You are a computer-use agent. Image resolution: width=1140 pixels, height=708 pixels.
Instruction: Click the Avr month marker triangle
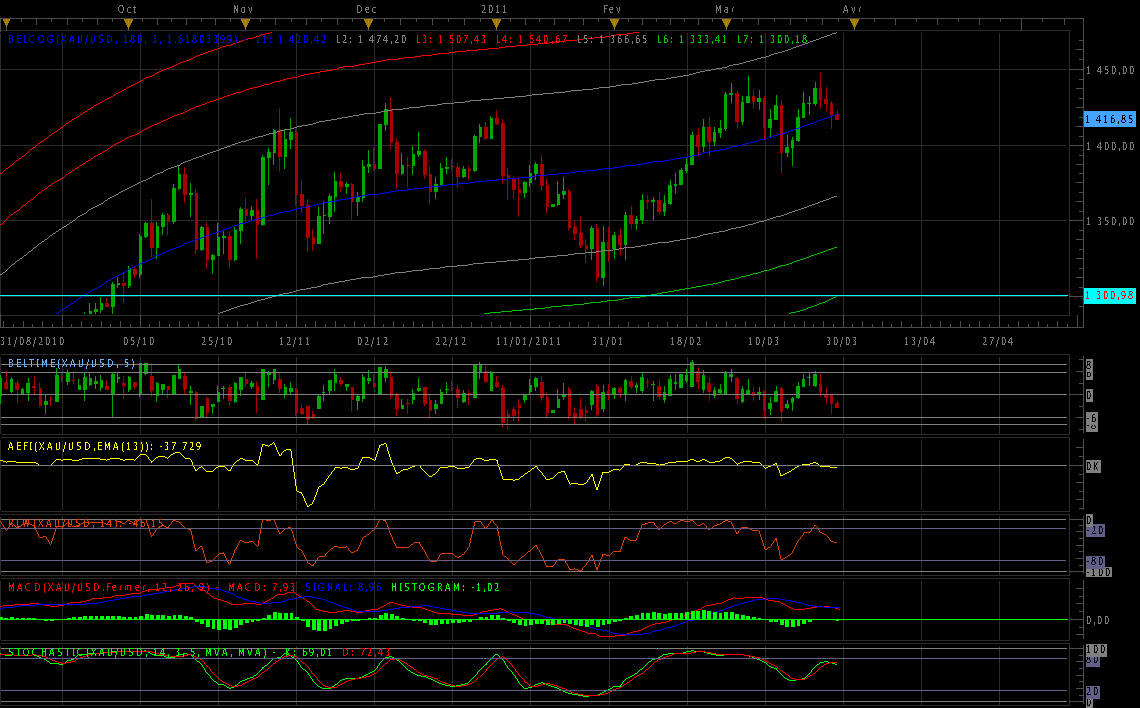pyautogui.click(x=853, y=22)
